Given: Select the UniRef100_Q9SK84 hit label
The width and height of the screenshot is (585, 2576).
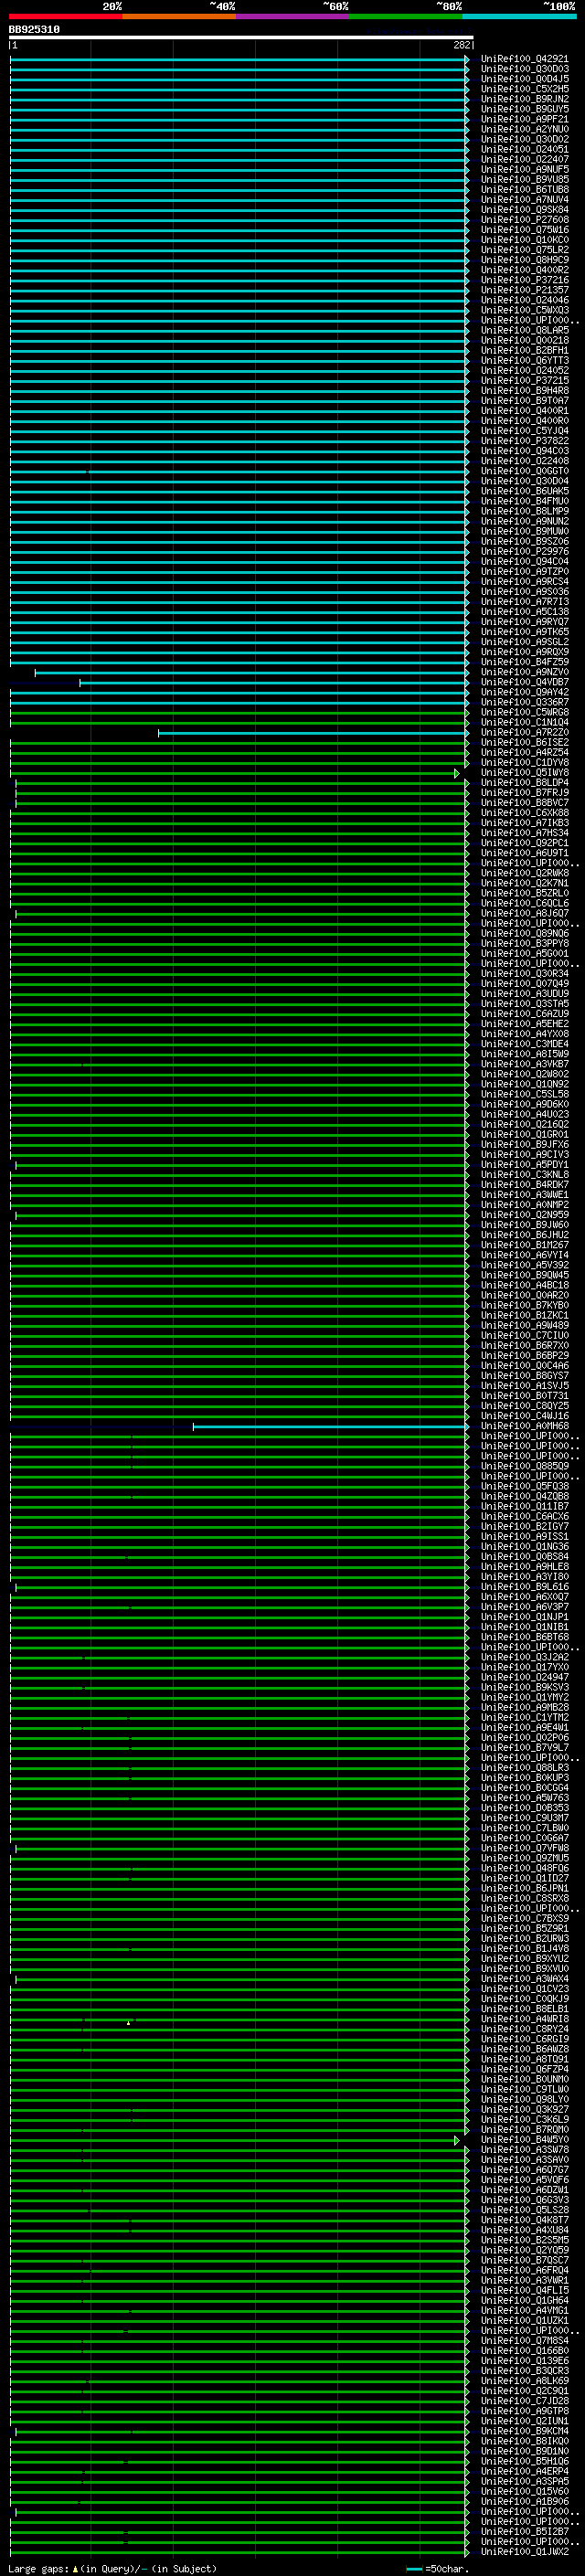Looking at the screenshot, I should (525, 209).
